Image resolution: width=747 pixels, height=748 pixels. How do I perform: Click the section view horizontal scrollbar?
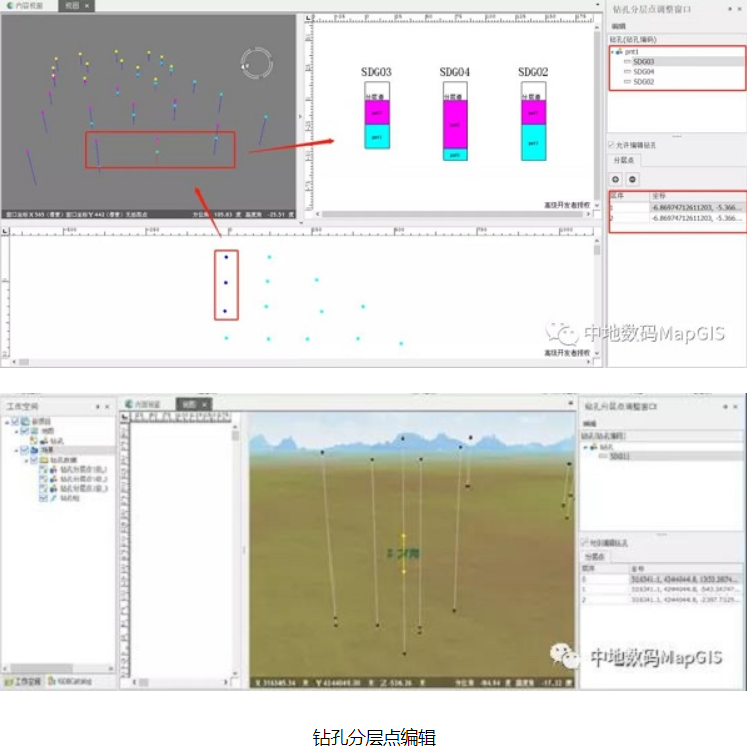pos(452,214)
